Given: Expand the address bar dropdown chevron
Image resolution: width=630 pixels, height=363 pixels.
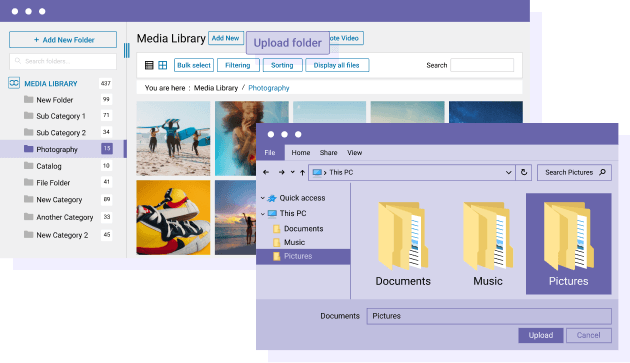Looking at the screenshot, I should coord(508,172).
